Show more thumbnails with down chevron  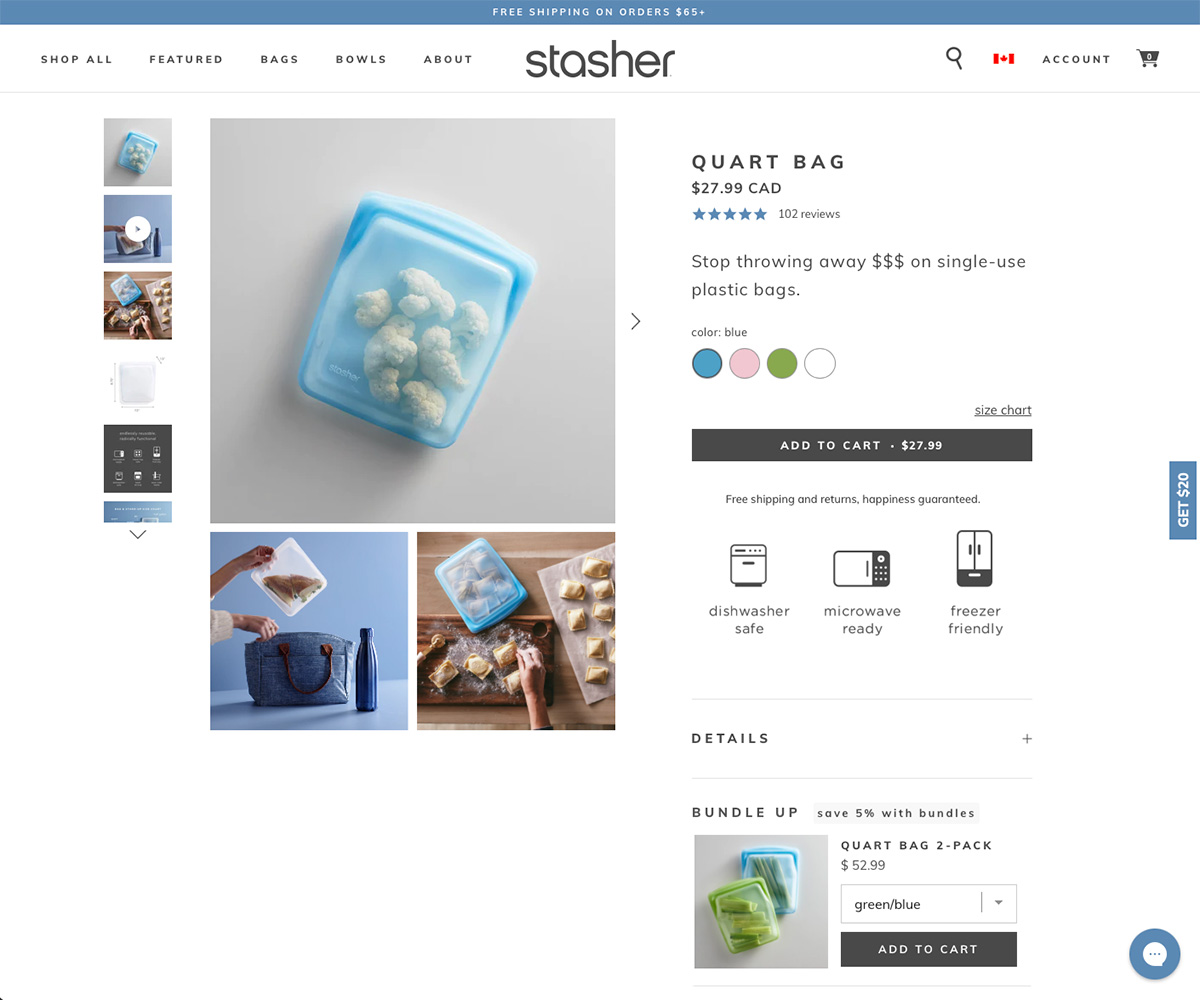[138, 535]
